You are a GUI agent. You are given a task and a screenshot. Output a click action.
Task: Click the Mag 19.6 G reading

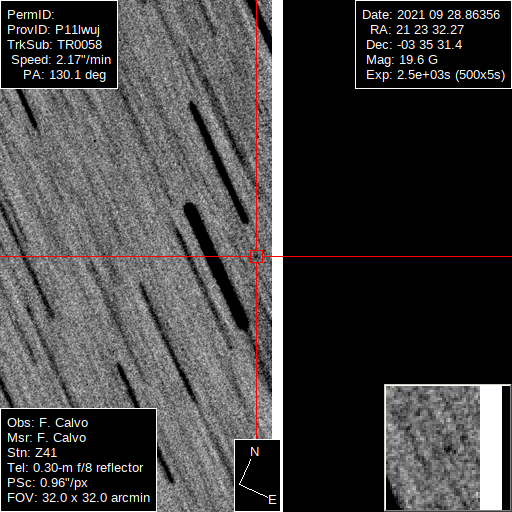click(402, 60)
